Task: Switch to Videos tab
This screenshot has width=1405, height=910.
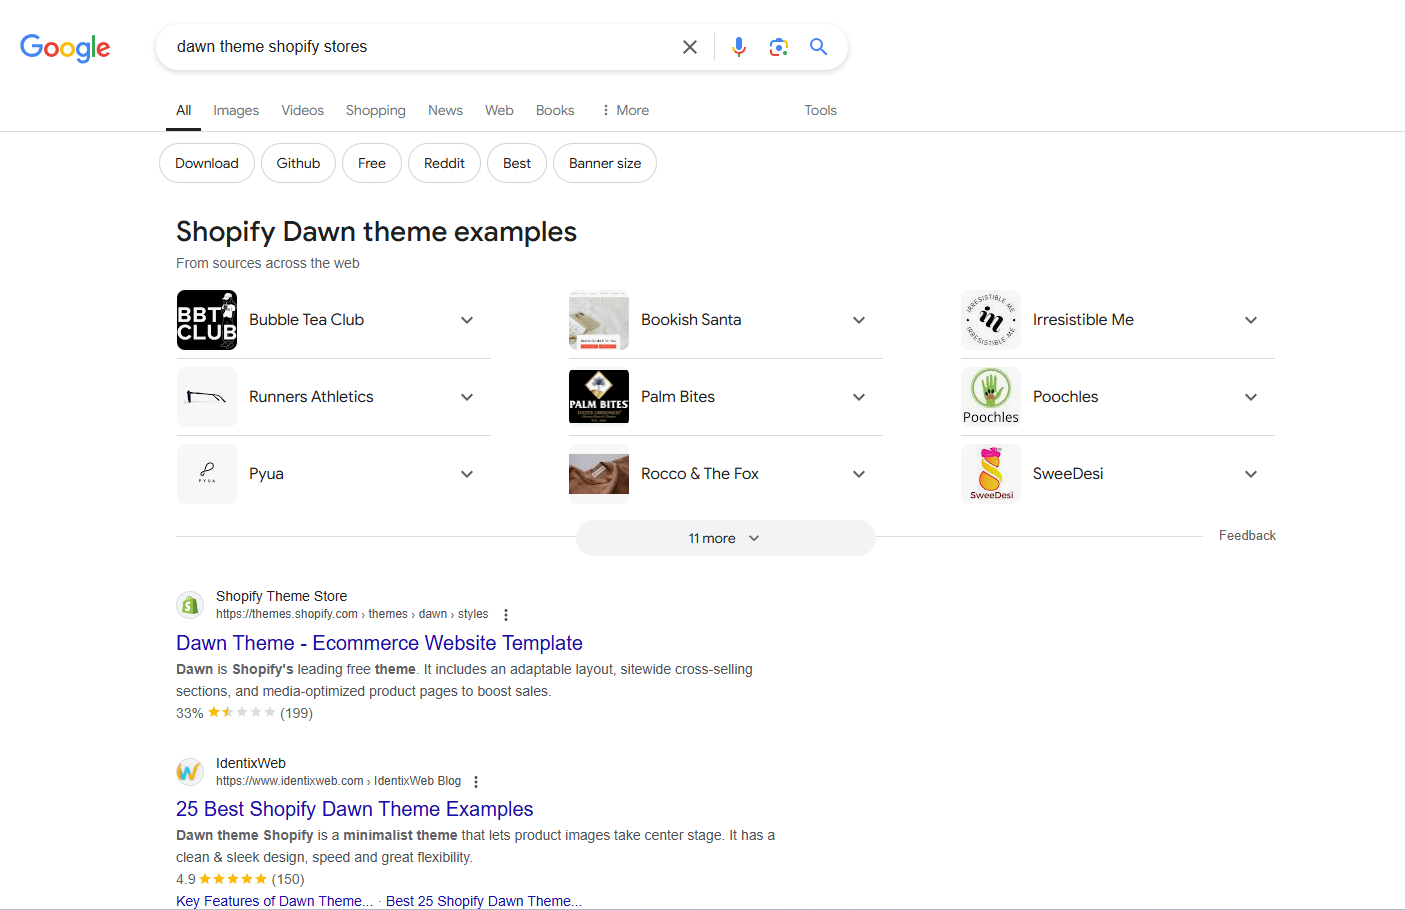Action: point(303,110)
